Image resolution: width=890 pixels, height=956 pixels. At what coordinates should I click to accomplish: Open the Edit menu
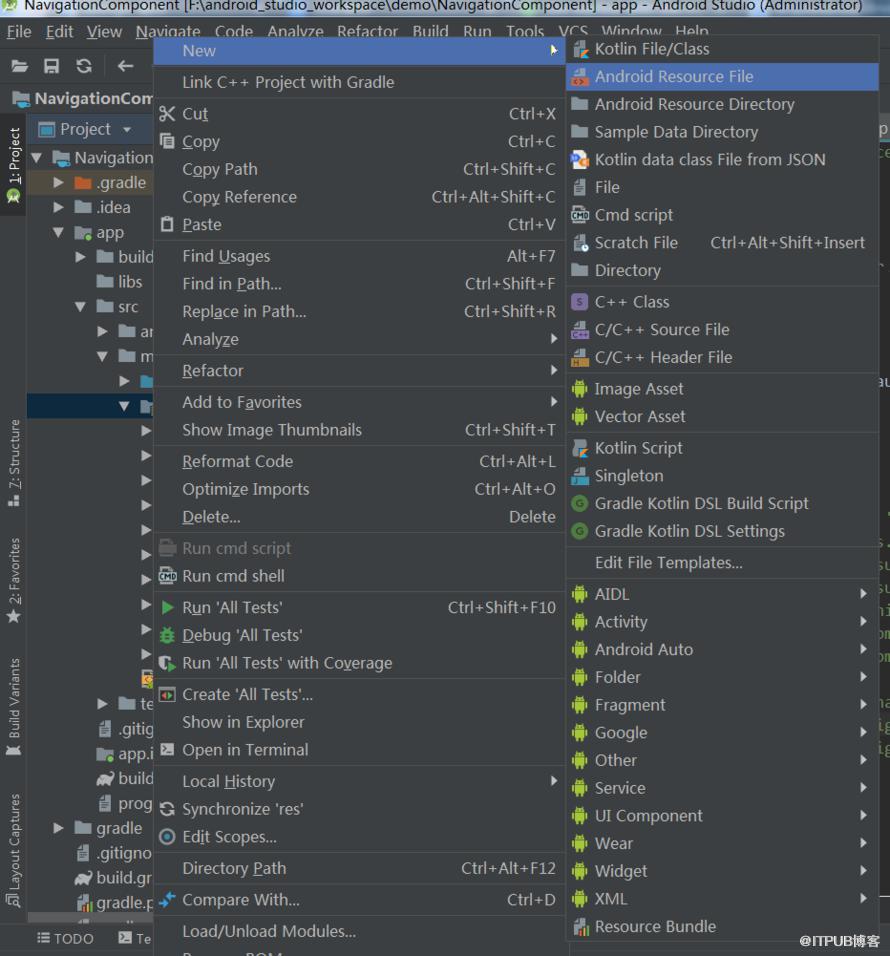[59, 32]
